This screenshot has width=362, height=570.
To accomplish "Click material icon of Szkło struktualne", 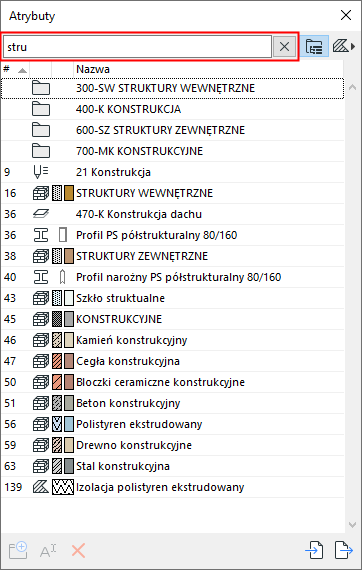I will 41,298.
